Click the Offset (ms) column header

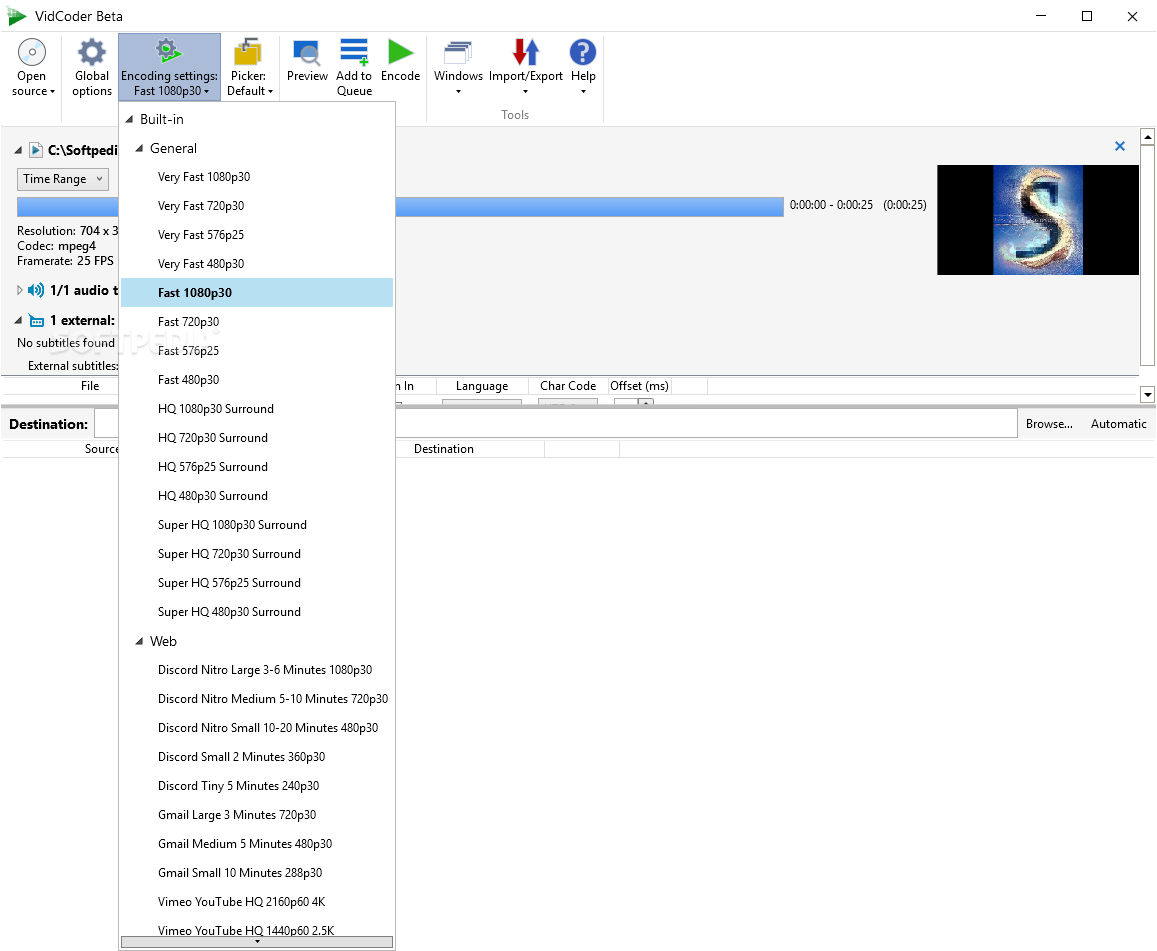tap(639, 386)
